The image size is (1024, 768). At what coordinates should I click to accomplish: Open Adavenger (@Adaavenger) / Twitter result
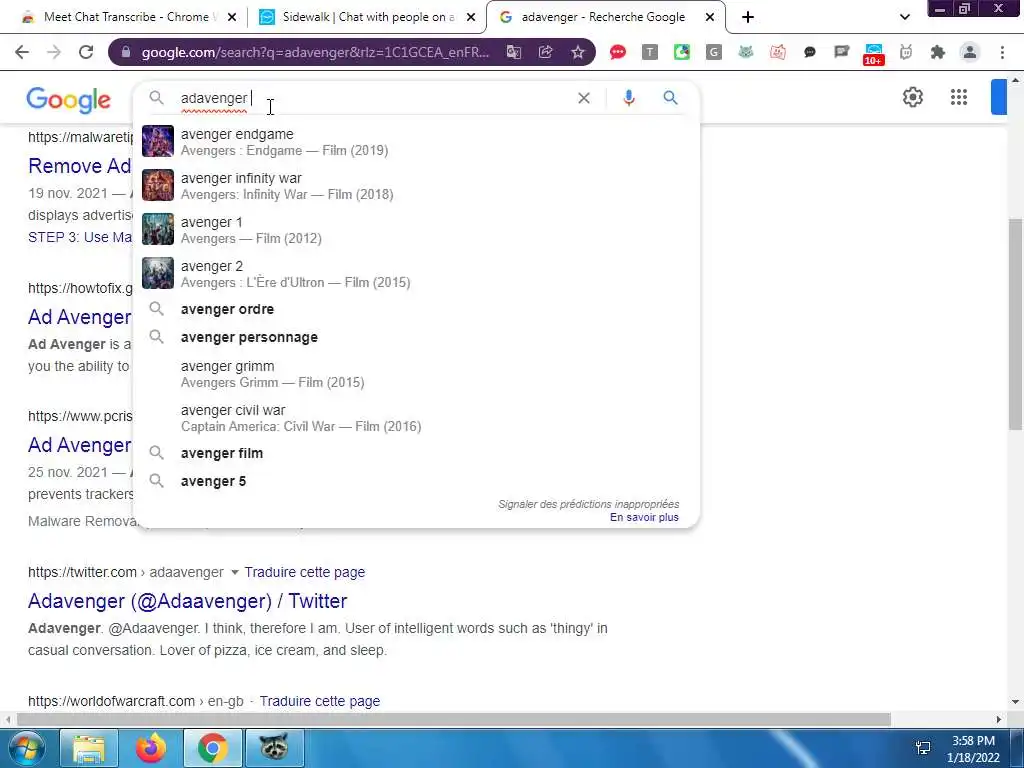coord(187,601)
